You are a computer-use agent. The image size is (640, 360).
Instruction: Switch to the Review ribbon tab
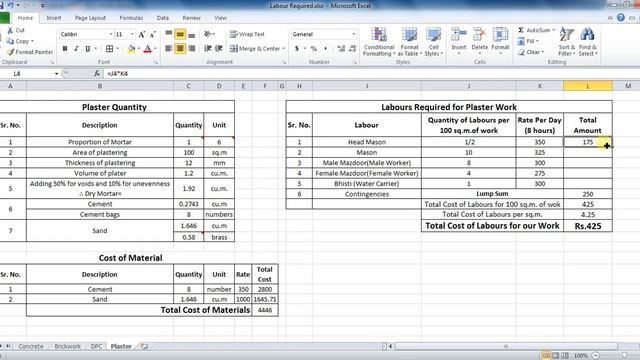tap(191, 18)
